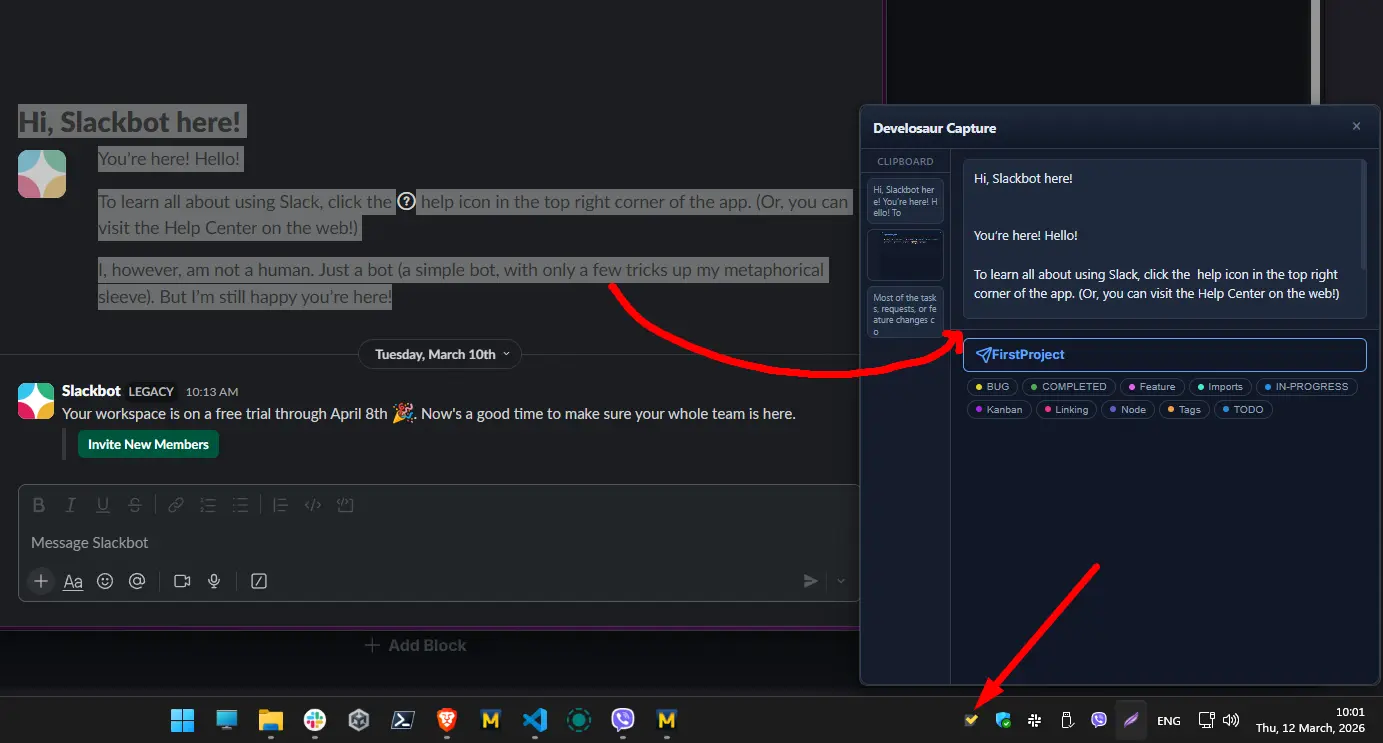Viewport: 1383px width, 743px height.
Task: Insert a link in Slack composer
Action: 175,505
